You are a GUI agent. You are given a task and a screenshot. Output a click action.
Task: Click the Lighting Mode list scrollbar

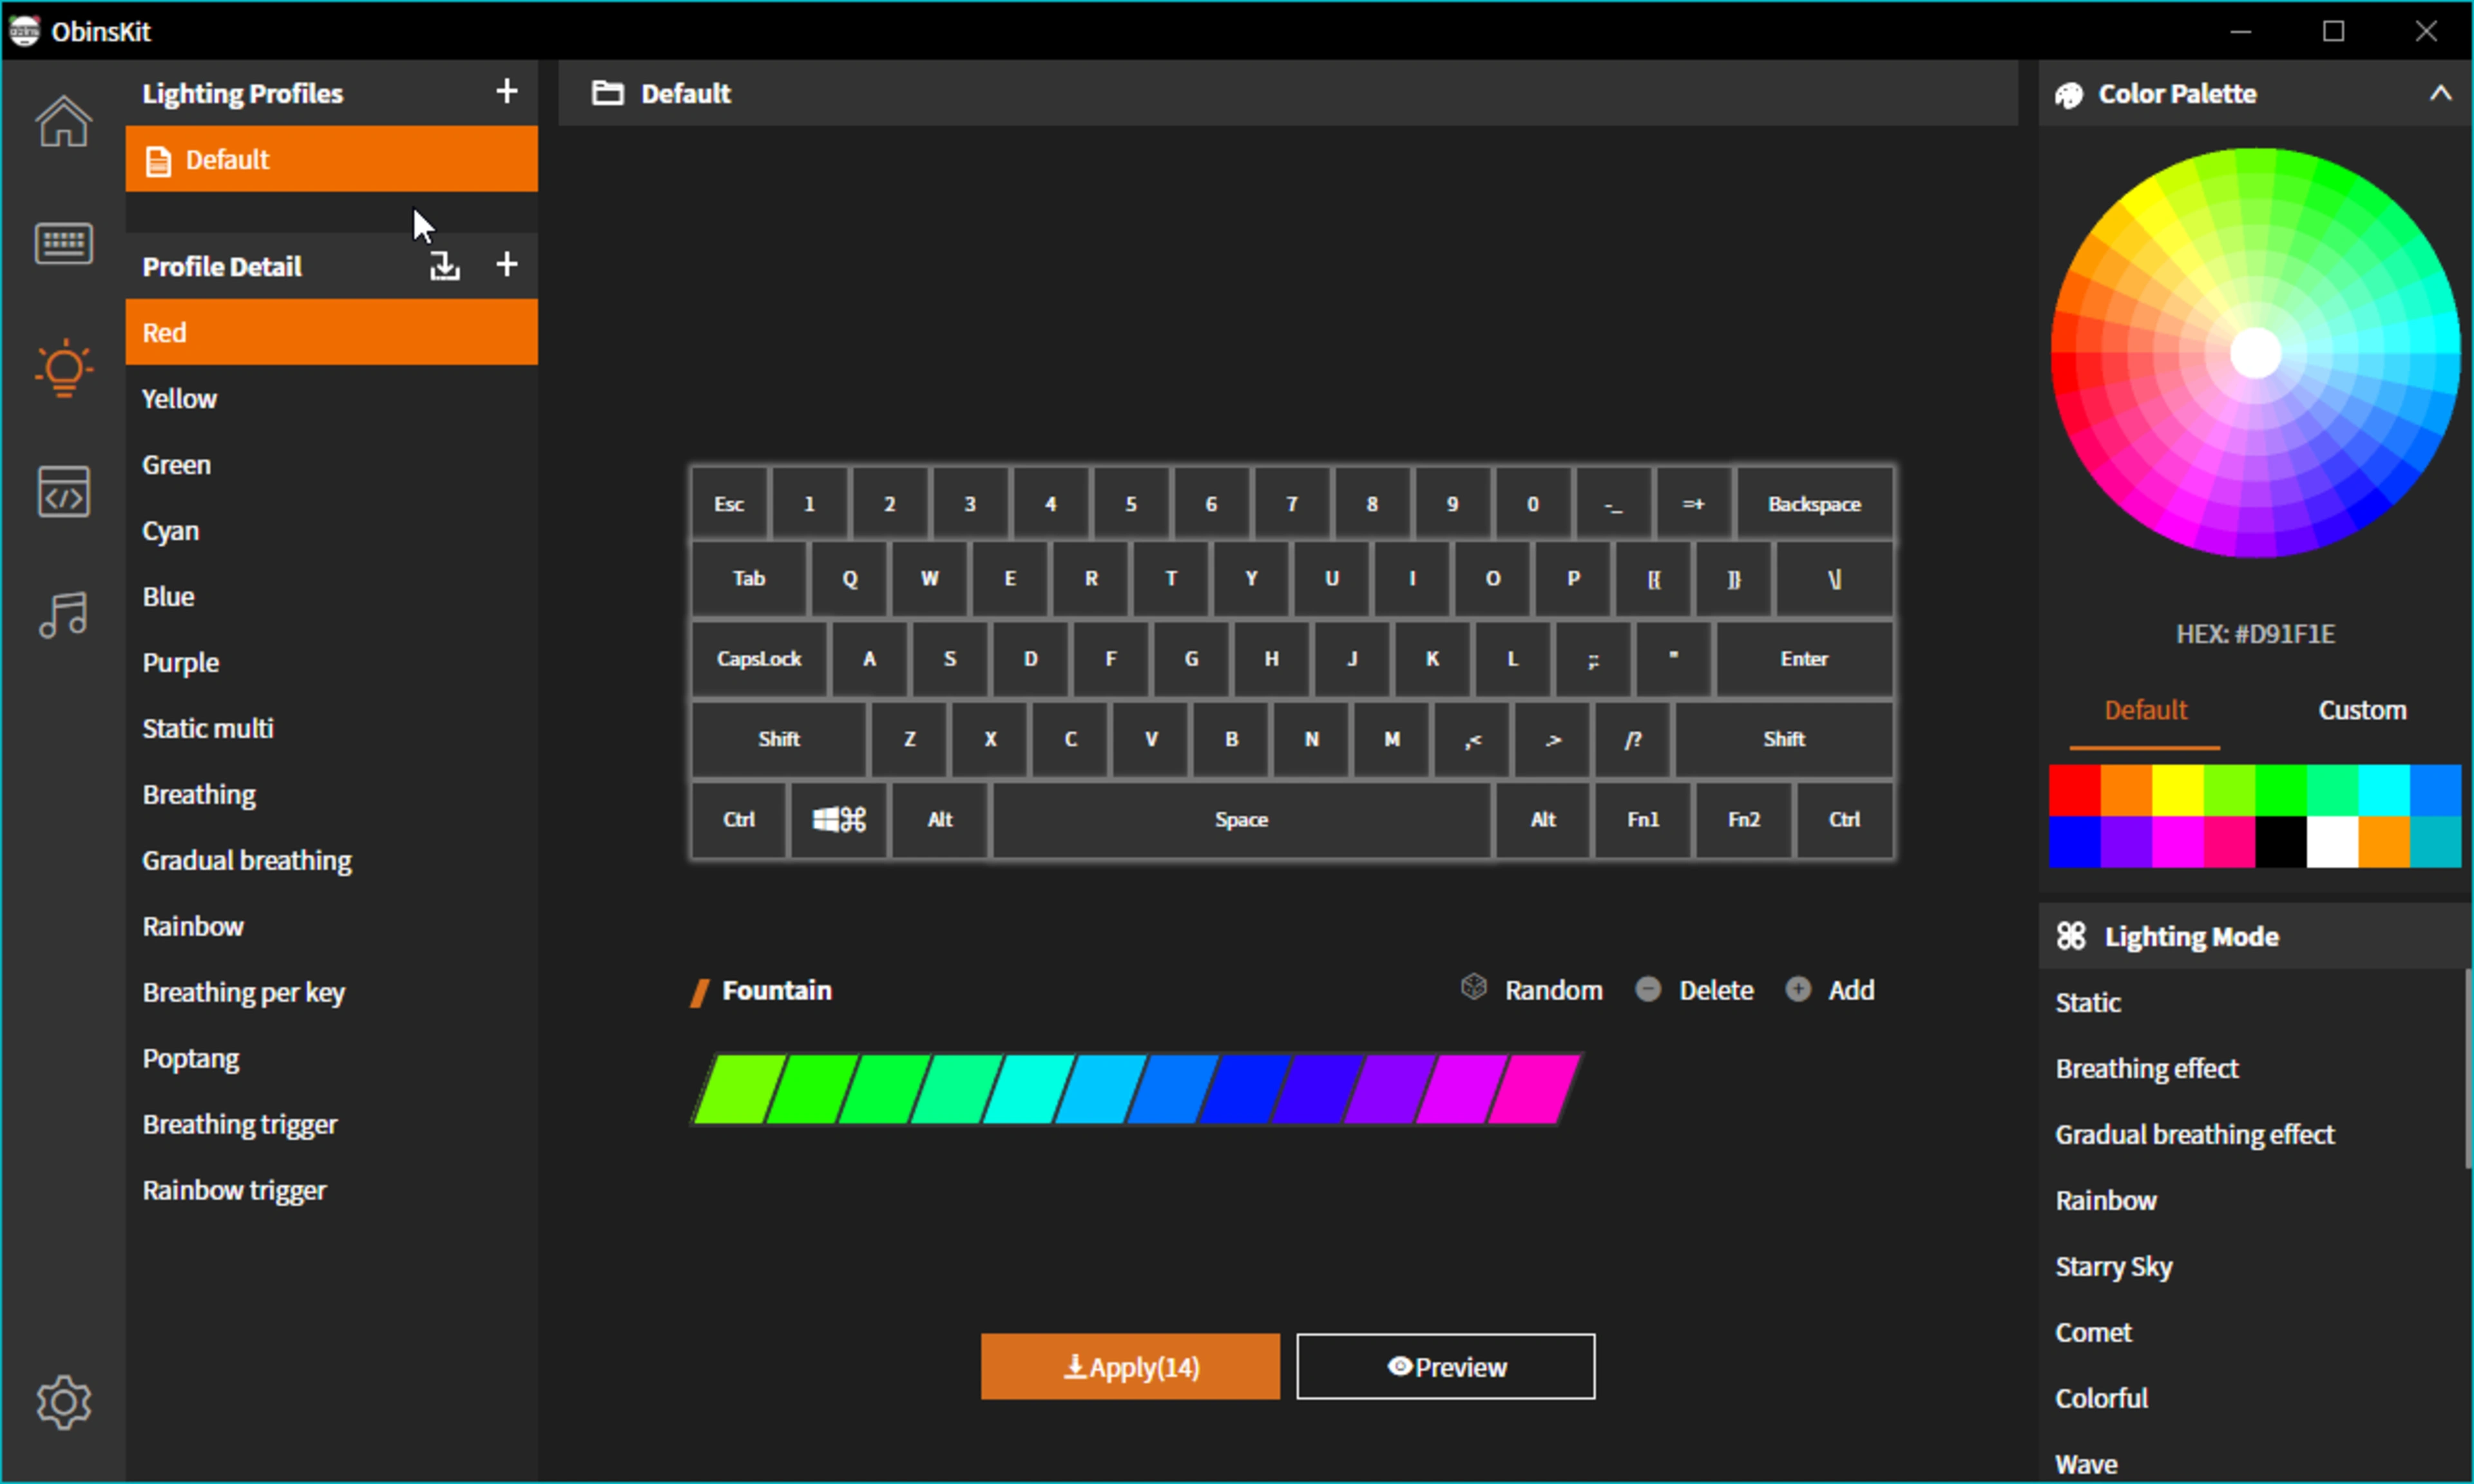click(x=2467, y=1068)
